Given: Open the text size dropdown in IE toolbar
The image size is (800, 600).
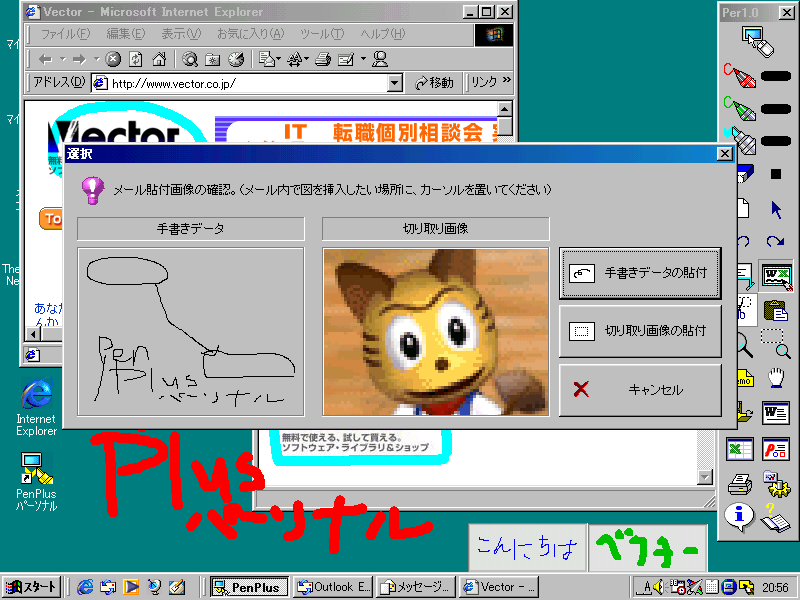Looking at the screenshot, I should point(297,60).
